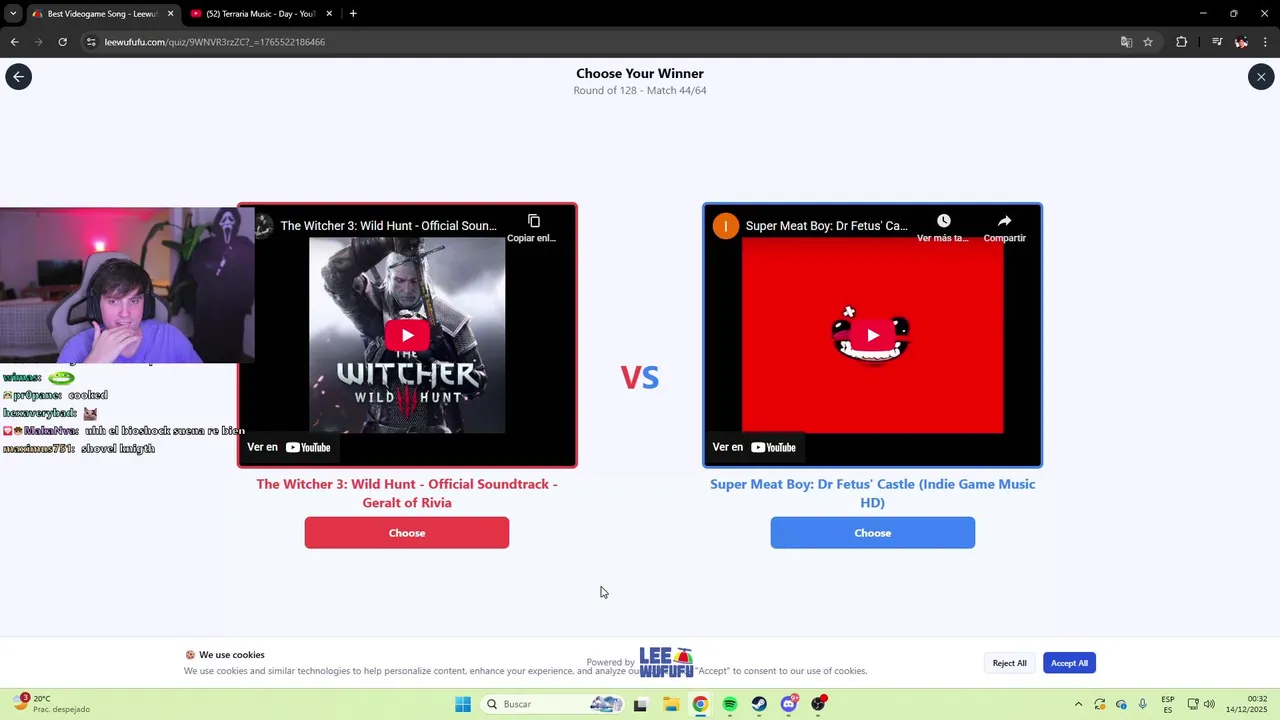
Task: Click 'Round of 128 - Match 44/64' text
Action: [640, 90]
